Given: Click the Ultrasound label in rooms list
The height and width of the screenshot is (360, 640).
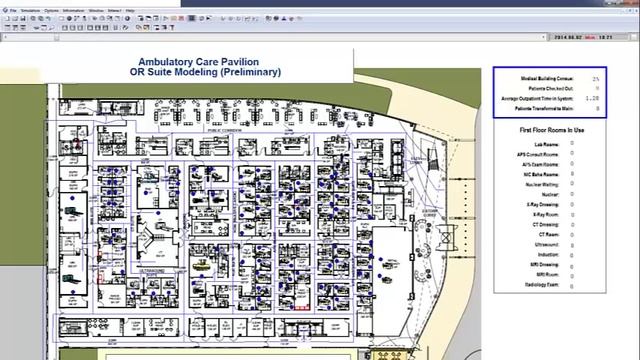Looking at the screenshot, I should [x=547, y=245].
